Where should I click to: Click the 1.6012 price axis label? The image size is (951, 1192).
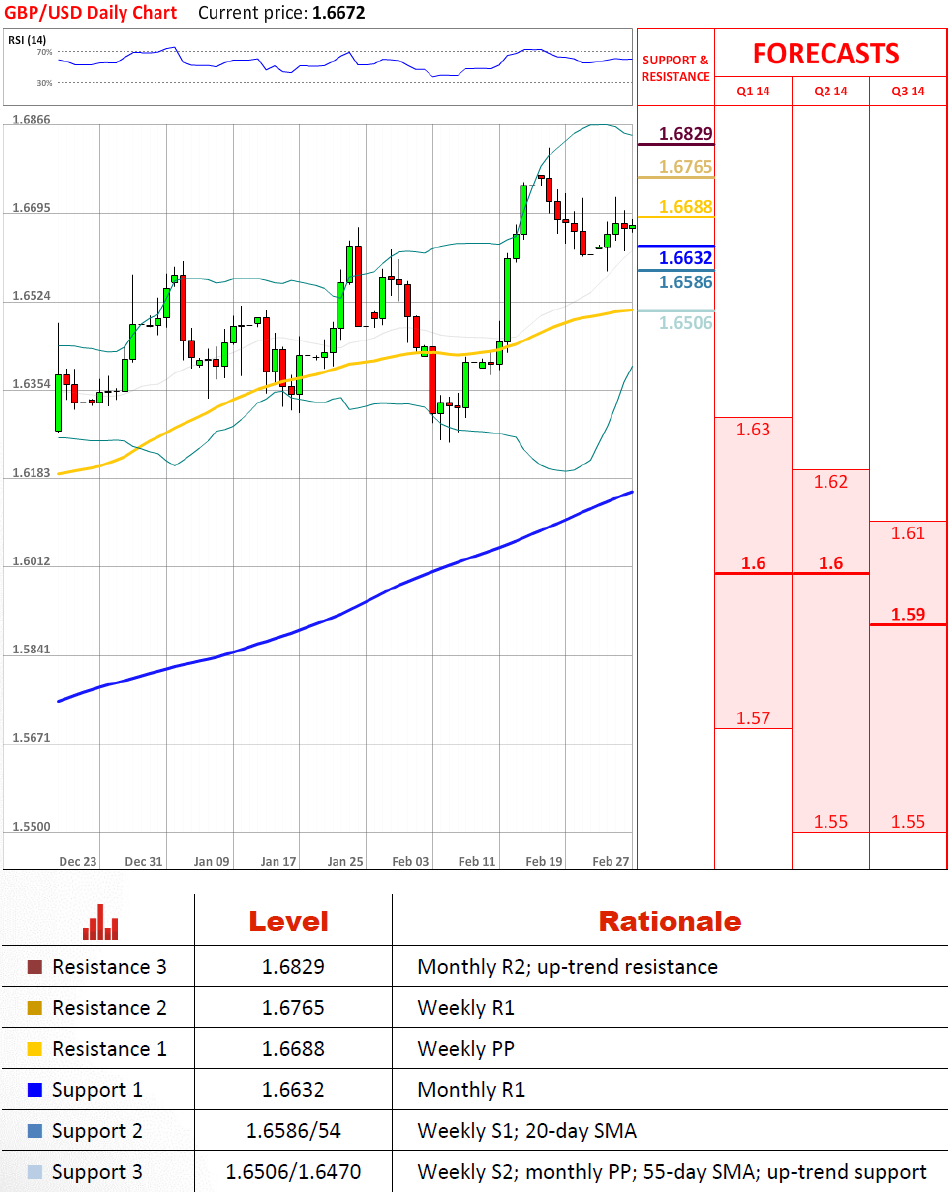pos(31,561)
